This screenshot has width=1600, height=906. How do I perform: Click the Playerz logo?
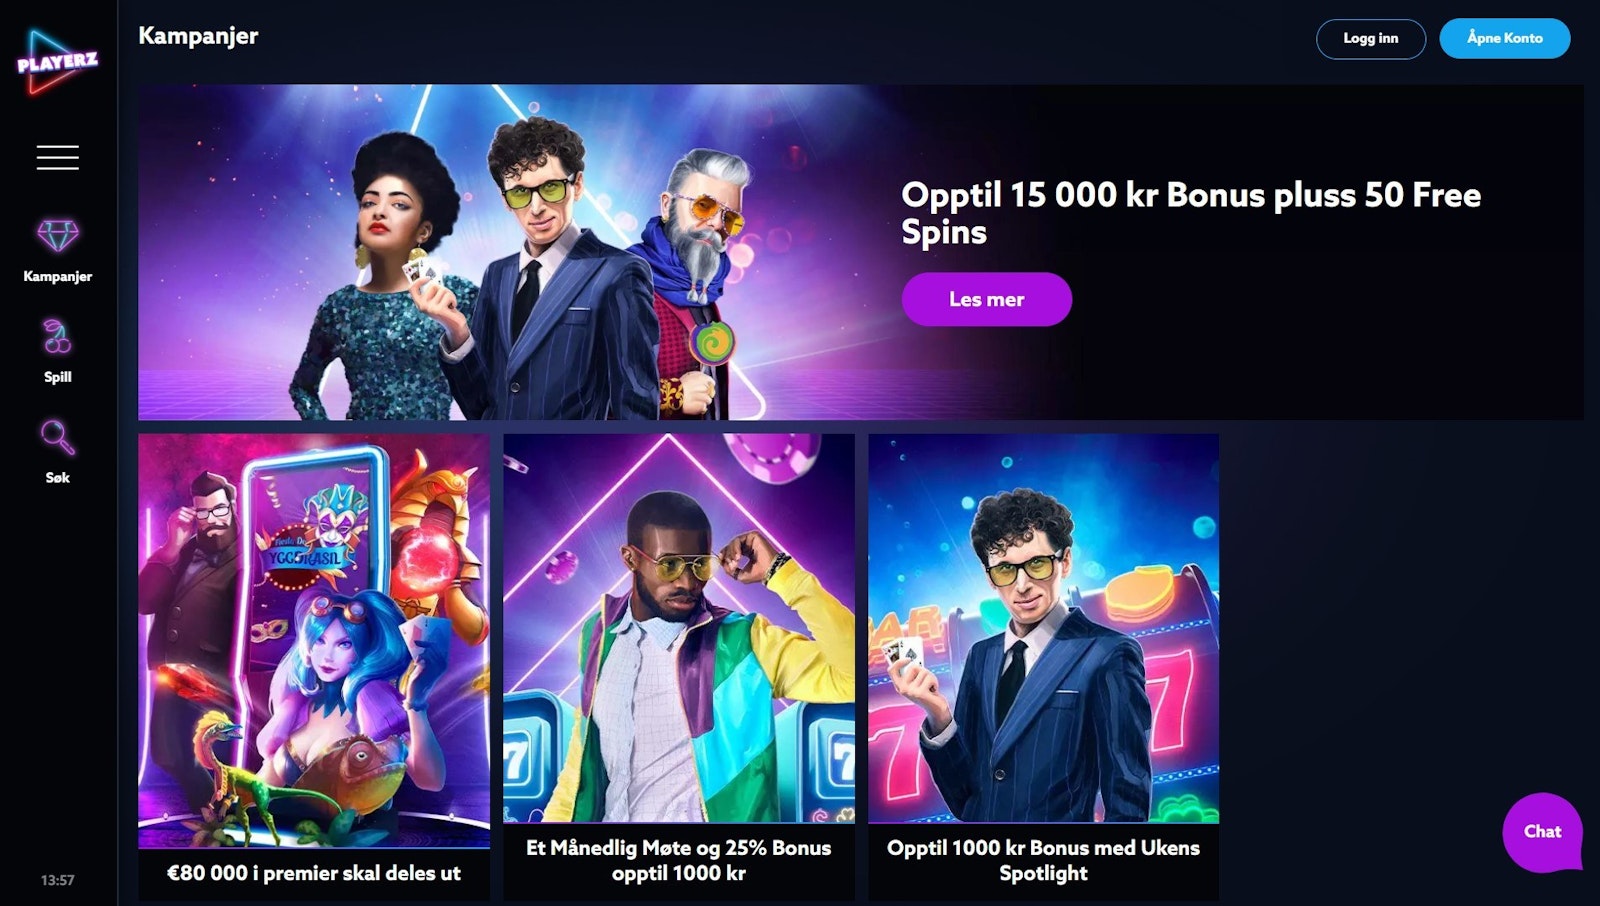[57, 62]
